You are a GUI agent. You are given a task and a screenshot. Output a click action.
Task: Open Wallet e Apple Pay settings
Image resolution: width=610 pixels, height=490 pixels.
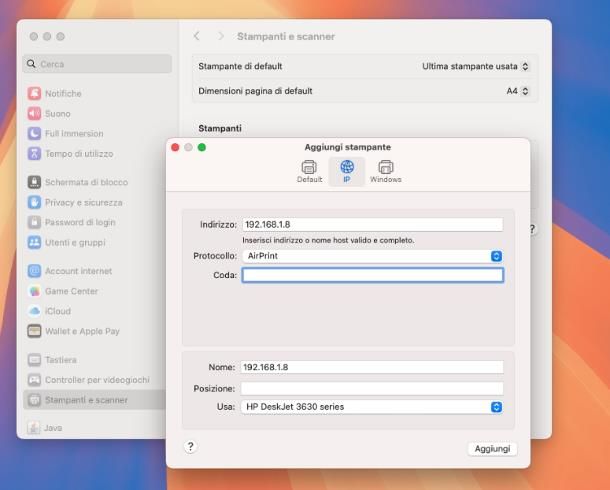[x=81, y=331]
